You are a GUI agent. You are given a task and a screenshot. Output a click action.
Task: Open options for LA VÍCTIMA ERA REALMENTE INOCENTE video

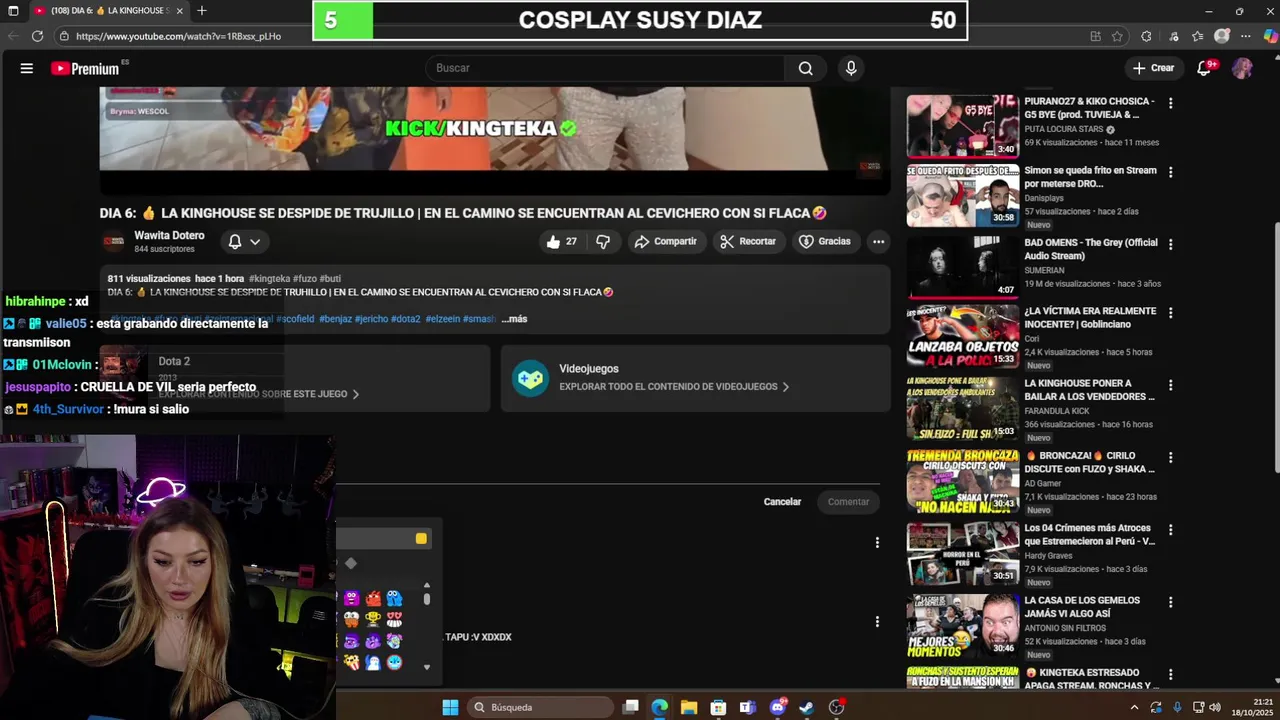1170,313
